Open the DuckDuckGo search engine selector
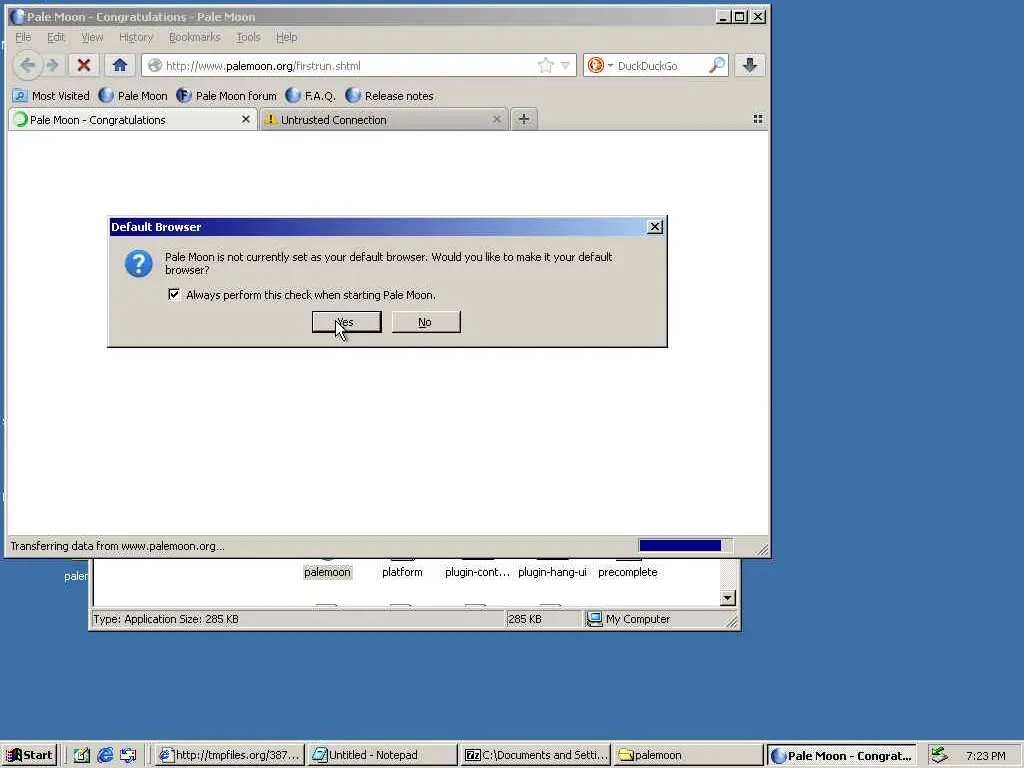This screenshot has width=1024, height=768. [x=600, y=65]
